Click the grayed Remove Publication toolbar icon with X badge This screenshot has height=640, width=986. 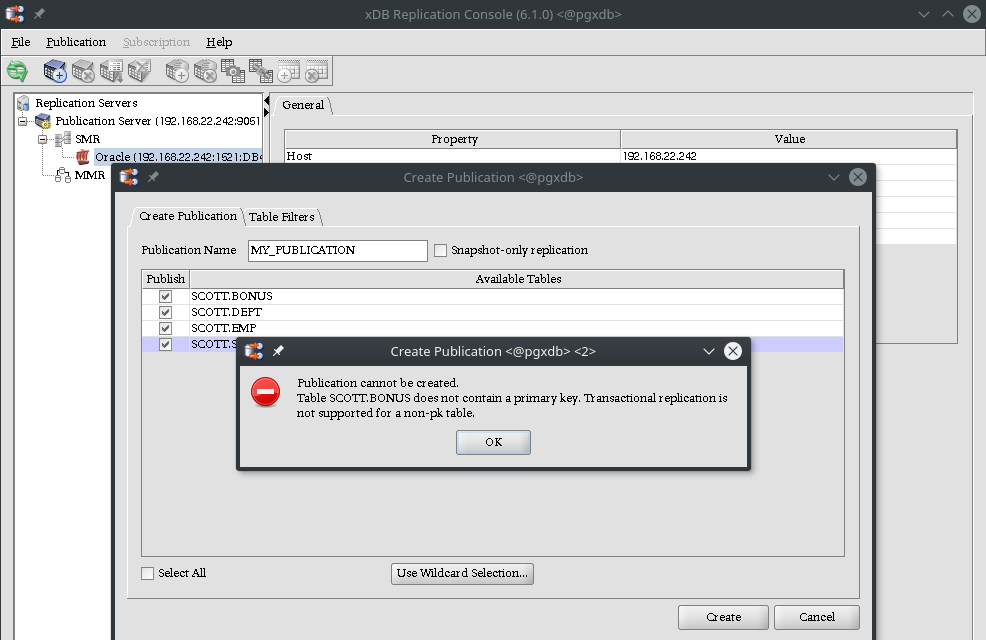204,71
